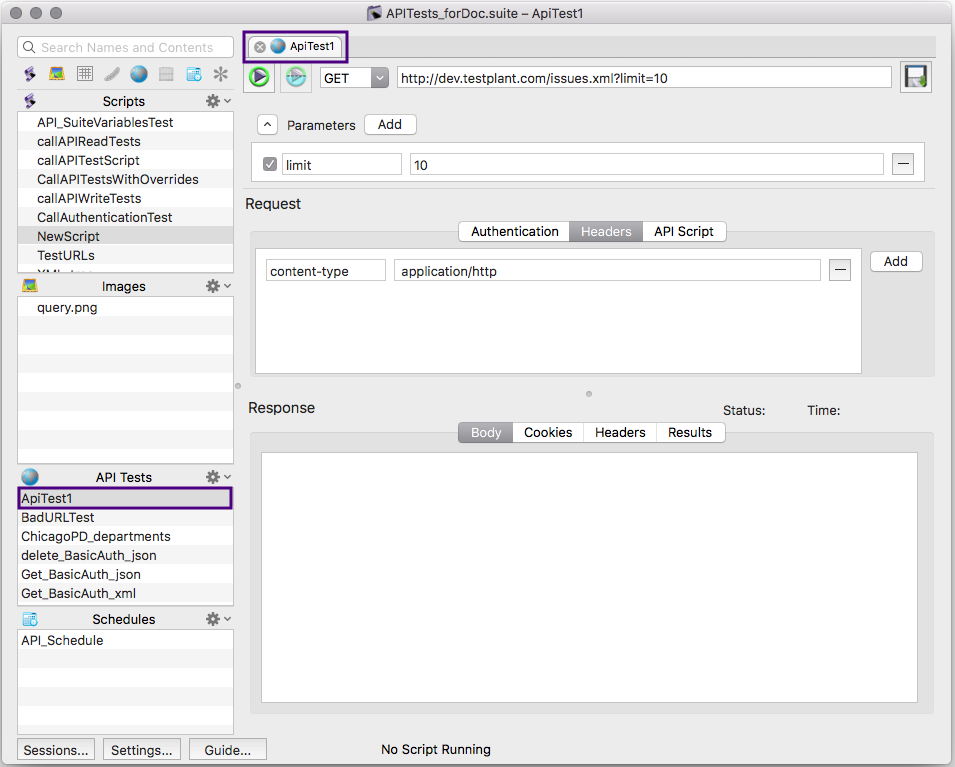Switch to the request Headers tab

coord(606,232)
